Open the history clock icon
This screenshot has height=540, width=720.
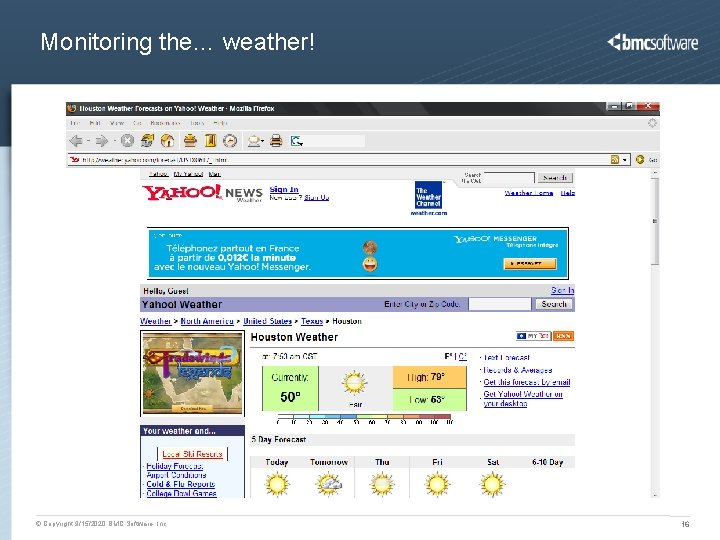pyautogui.click(x=230, y=141)
